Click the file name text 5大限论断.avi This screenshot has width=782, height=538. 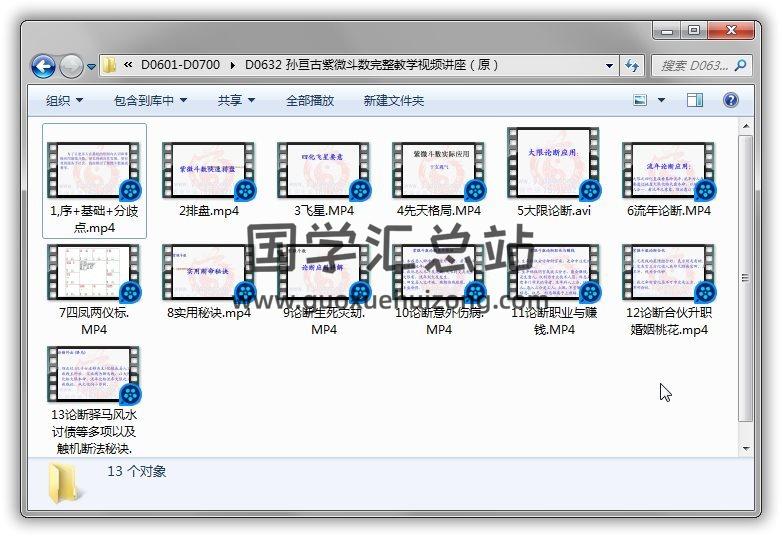click(x=554, y=211)
